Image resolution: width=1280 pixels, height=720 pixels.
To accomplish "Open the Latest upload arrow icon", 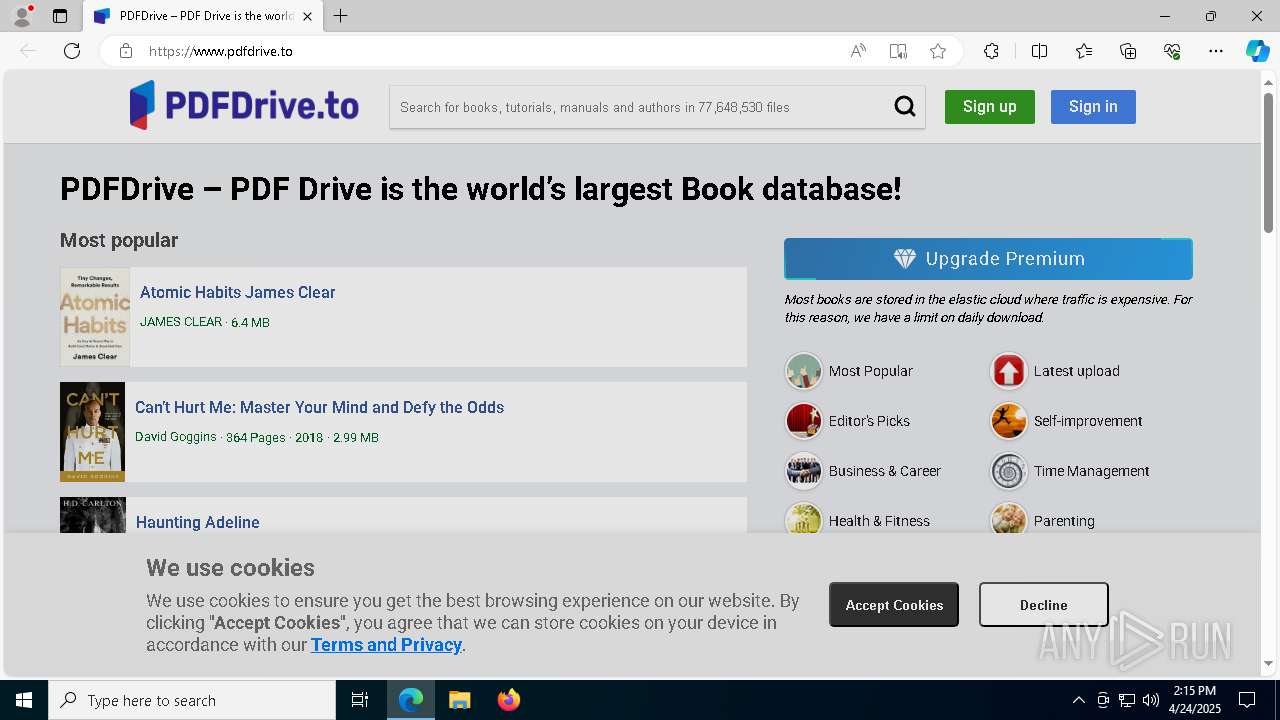I will tap(1008, 371).
